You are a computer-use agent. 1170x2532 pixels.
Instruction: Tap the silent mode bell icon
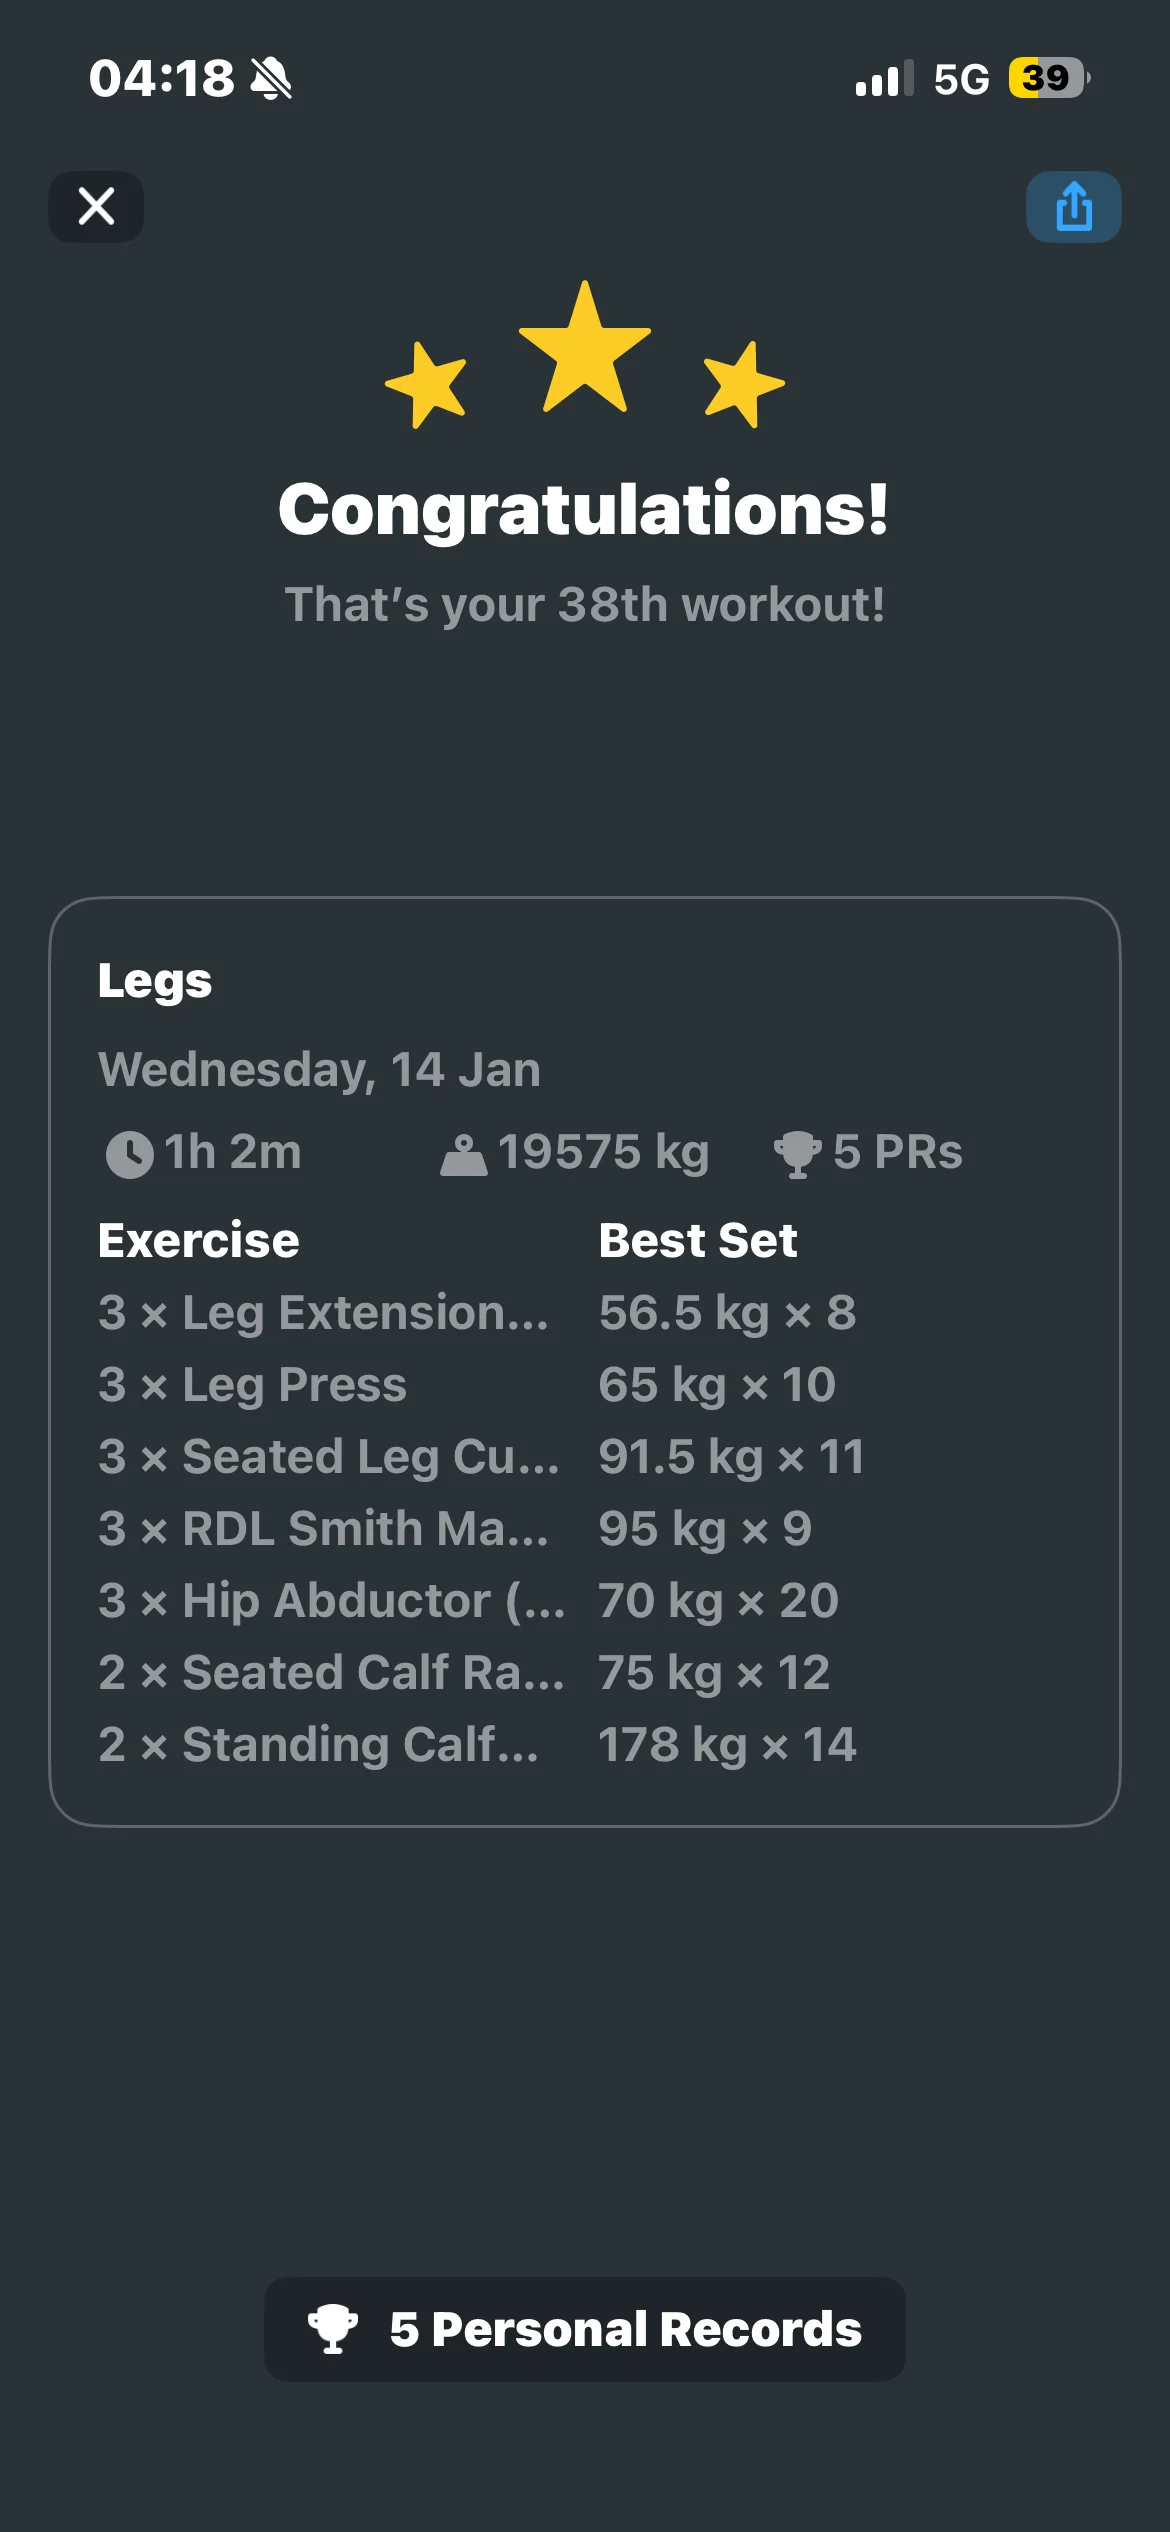point(271,78)
